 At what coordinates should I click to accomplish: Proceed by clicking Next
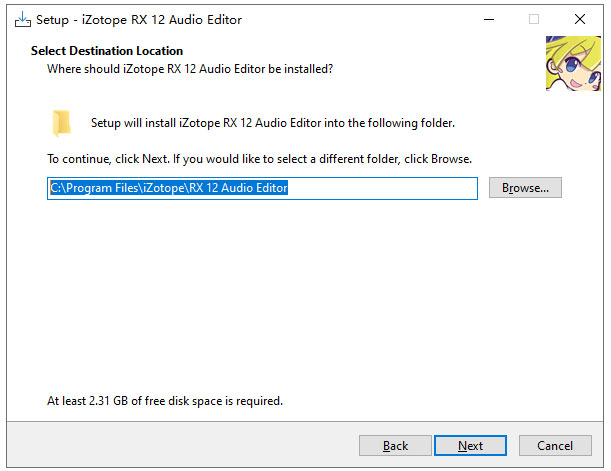tap(470, 445)
